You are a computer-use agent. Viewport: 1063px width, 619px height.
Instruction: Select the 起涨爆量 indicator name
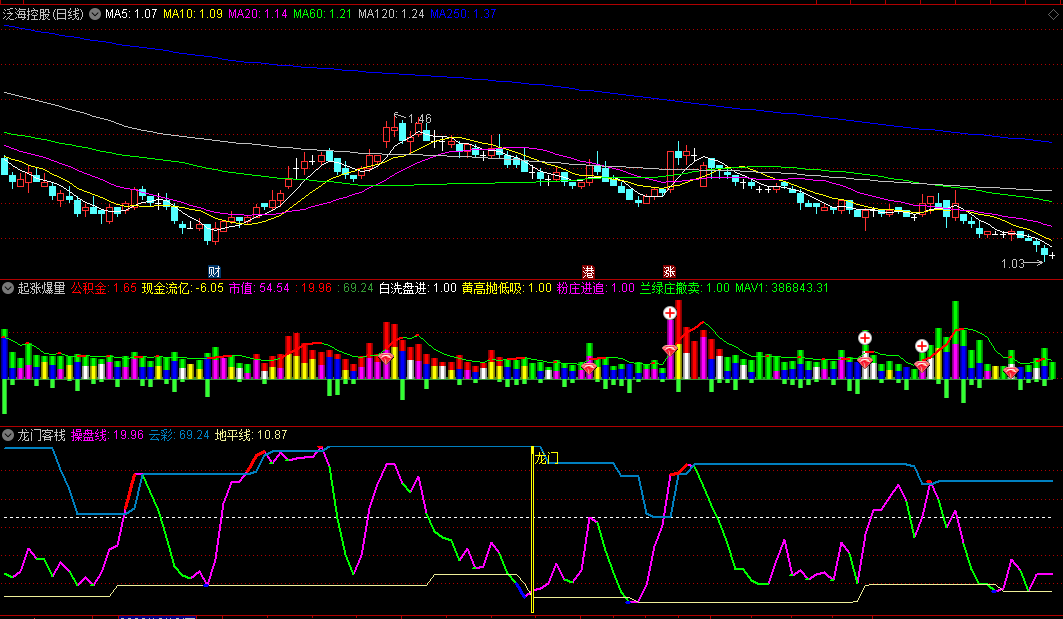click(x=41, y=288)
